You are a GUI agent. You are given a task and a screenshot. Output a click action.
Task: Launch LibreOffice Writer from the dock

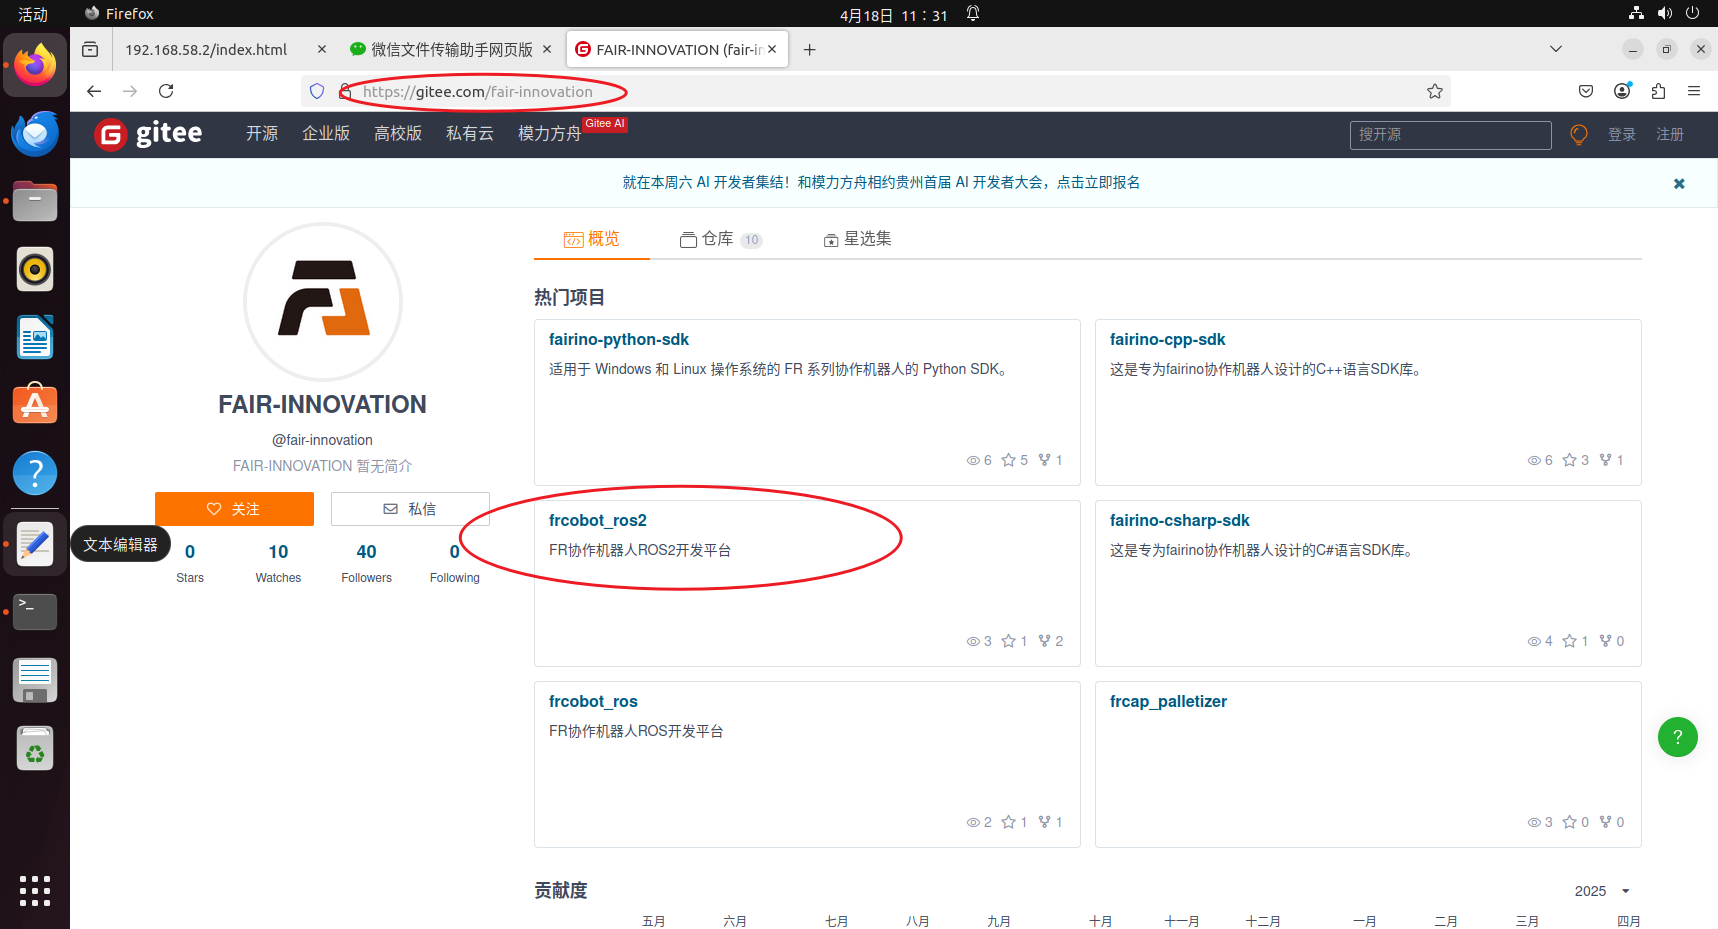[x=35, y=337]
